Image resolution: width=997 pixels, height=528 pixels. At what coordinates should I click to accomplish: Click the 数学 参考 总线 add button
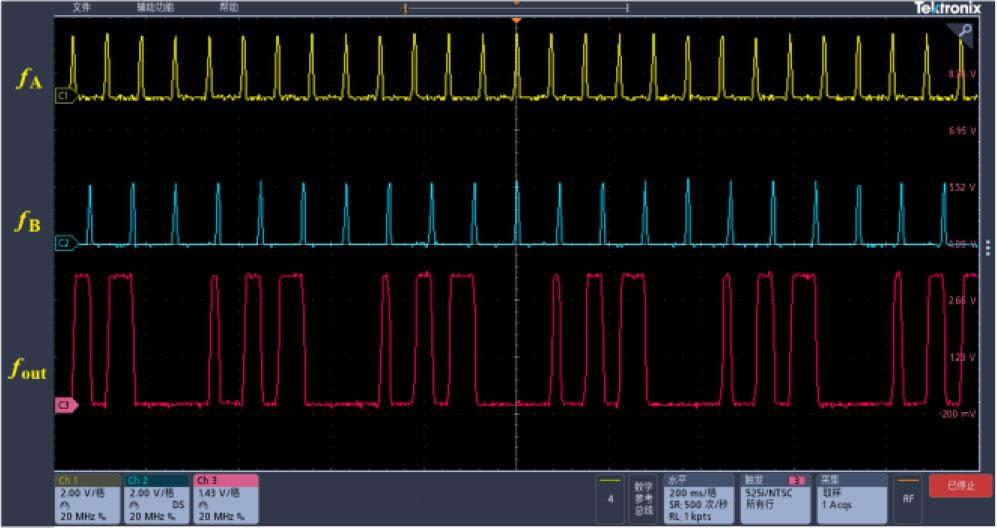point(643,498)
